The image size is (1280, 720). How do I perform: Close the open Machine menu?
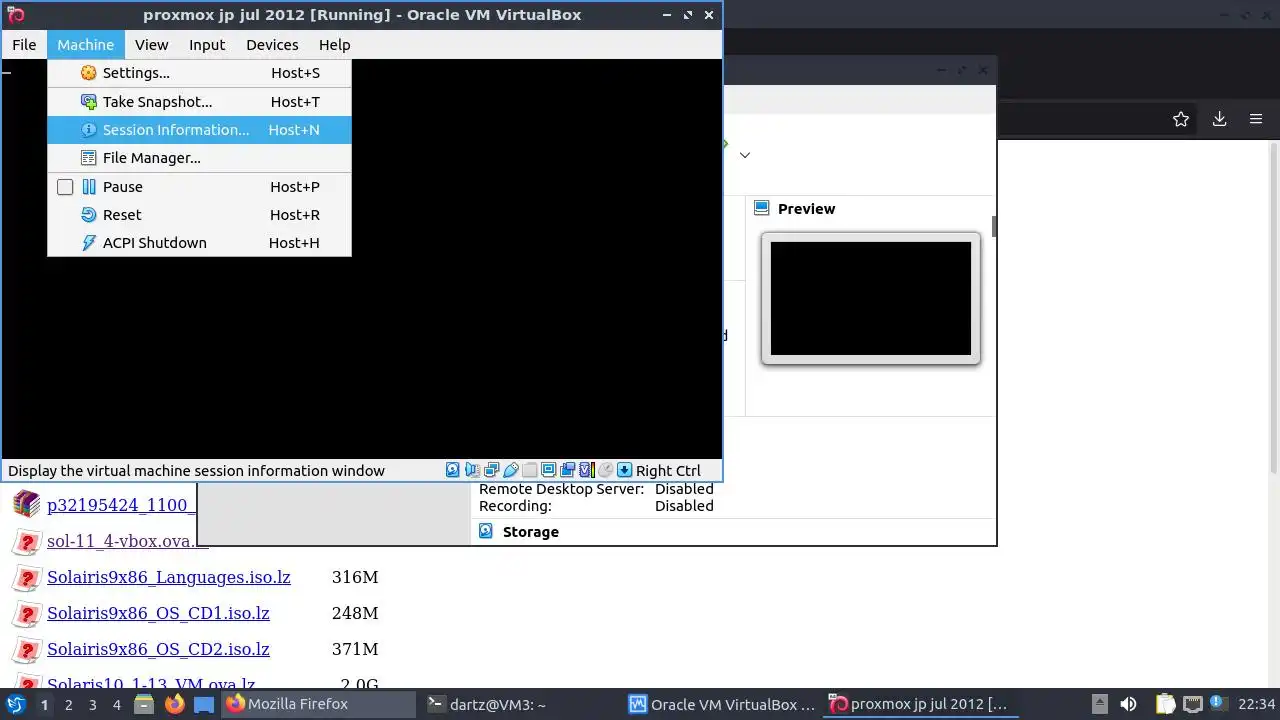[85, 45]
